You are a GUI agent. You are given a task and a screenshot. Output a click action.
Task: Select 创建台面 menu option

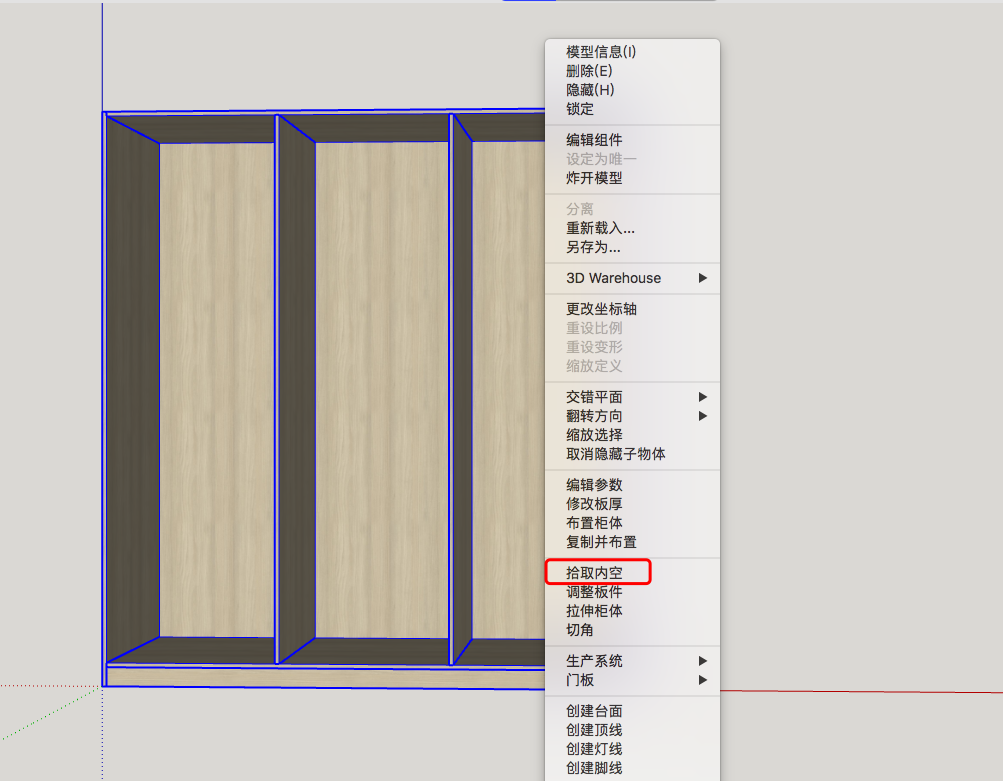pyautogui.click(x=594, y=711)
